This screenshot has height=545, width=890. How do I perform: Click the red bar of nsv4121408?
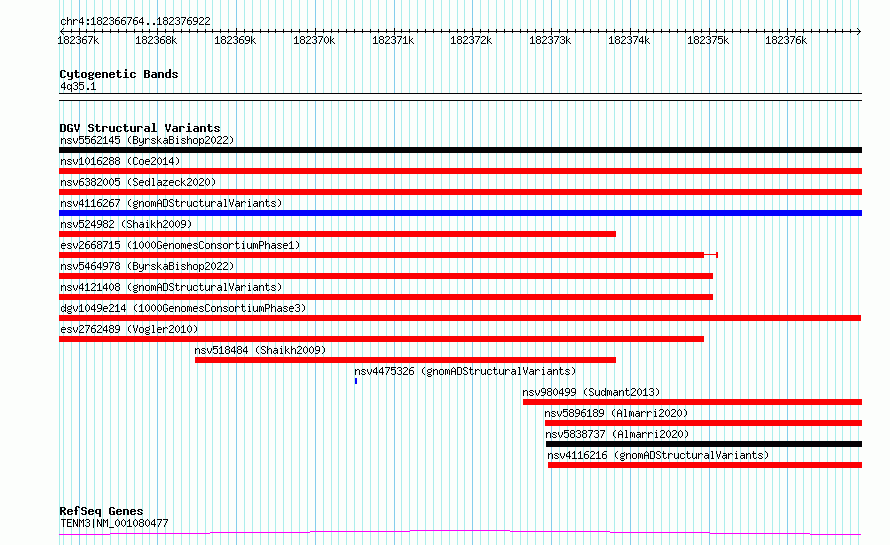click(x=386, y=297)
